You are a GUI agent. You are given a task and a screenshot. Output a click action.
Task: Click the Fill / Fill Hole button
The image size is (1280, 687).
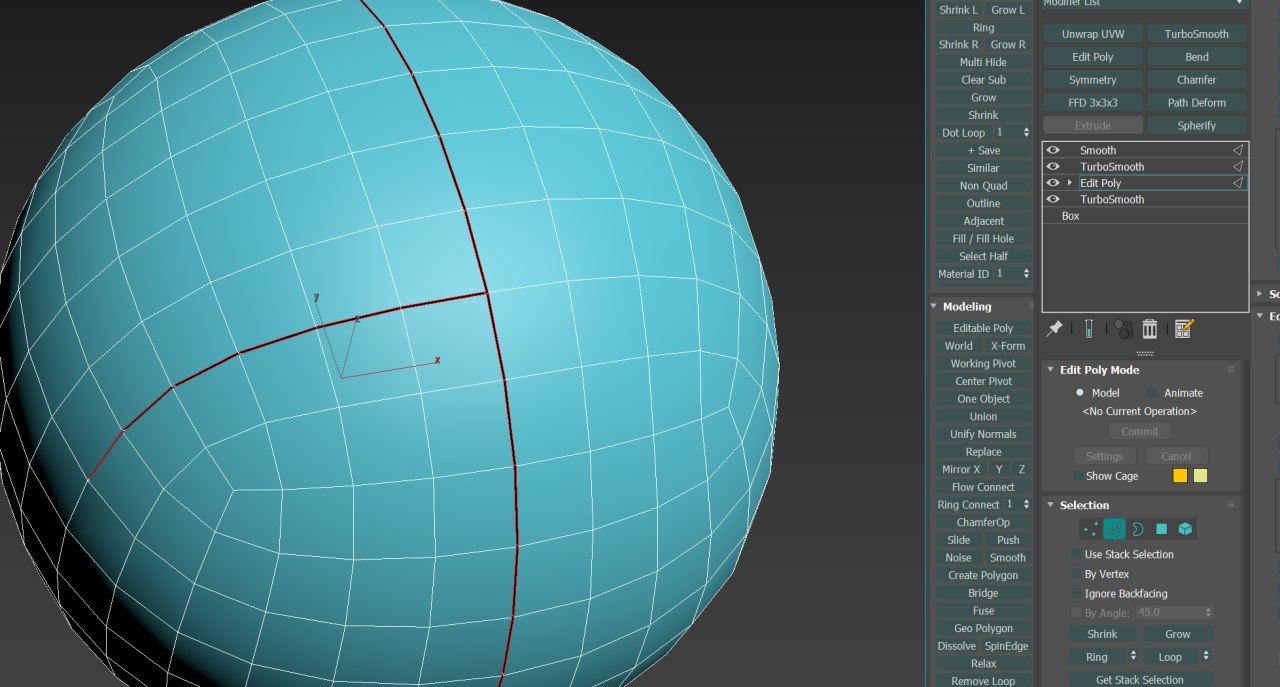click(x=983, y=239)
